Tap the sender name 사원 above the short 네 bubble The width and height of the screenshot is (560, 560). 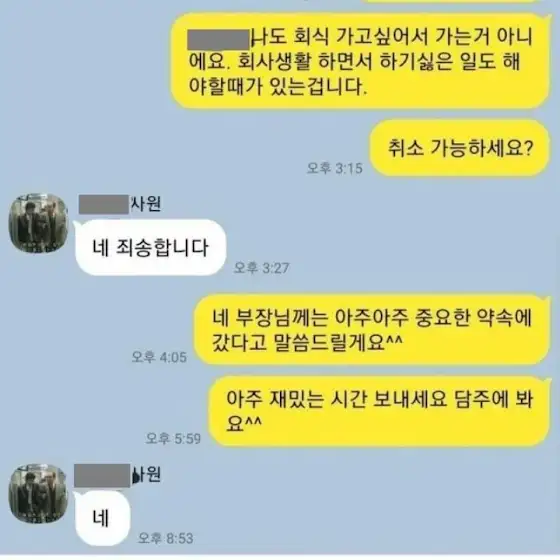(x=146, y=474)
